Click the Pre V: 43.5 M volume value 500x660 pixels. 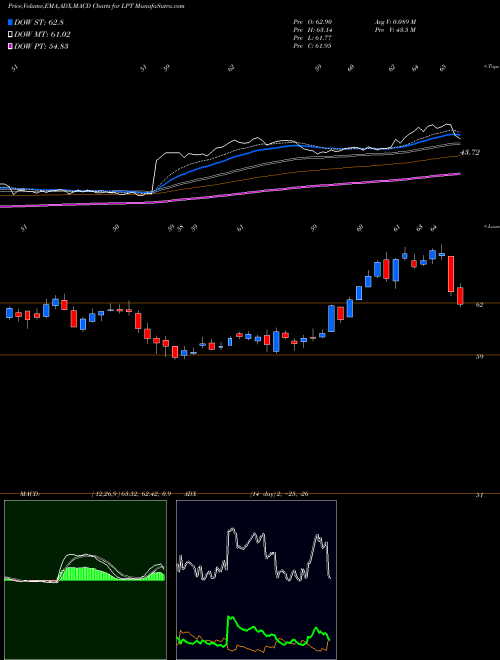pos(395,30)
